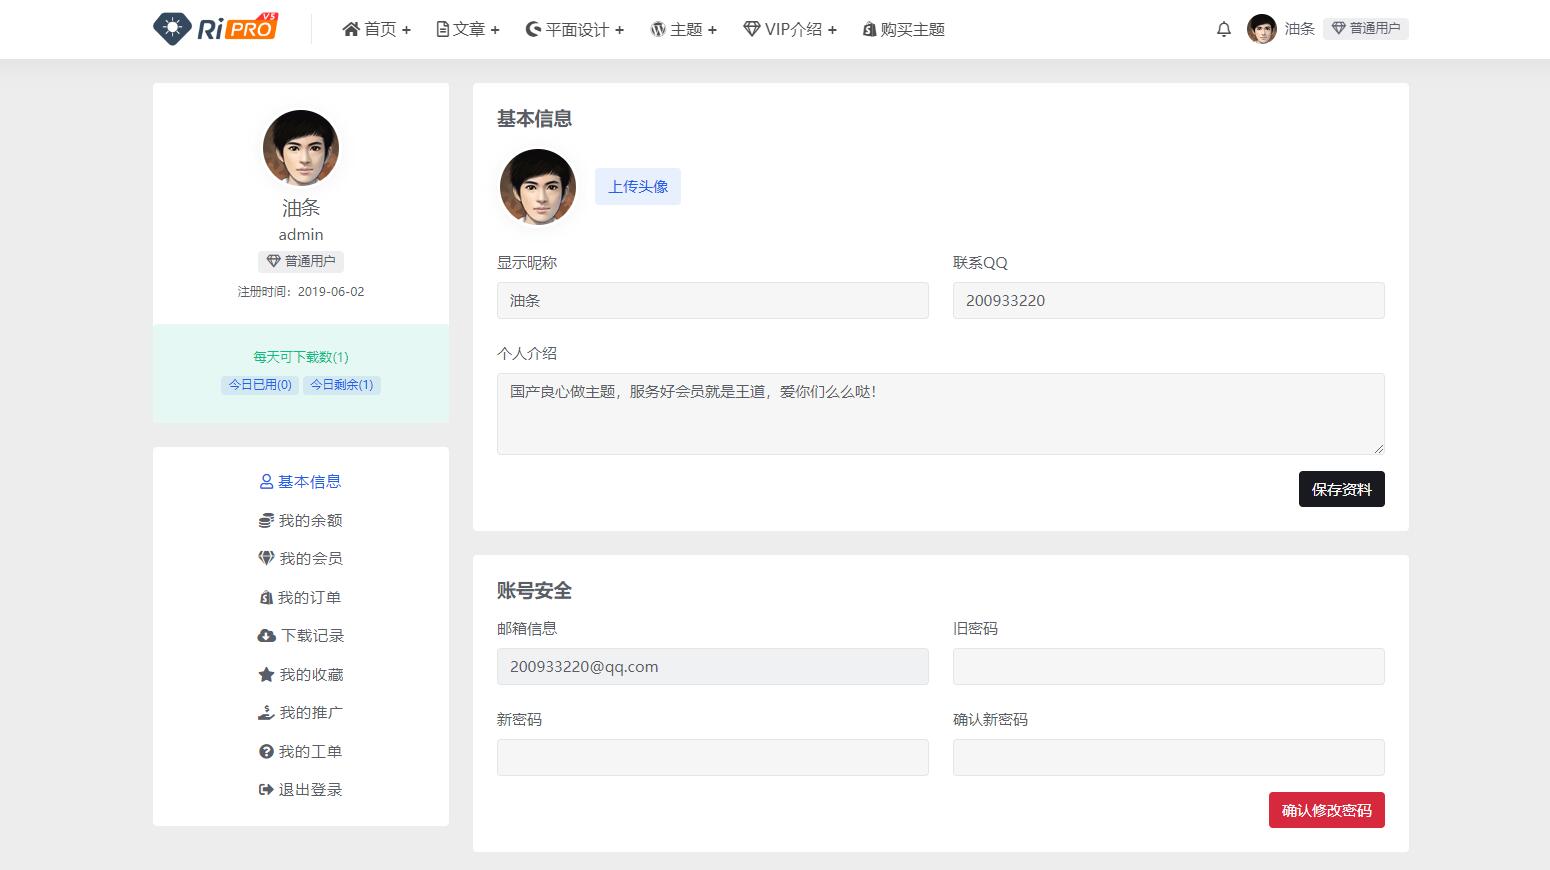Click the cloud download icon for 下载记录
Screen dimensions: 1550x870
coord(266,636)
